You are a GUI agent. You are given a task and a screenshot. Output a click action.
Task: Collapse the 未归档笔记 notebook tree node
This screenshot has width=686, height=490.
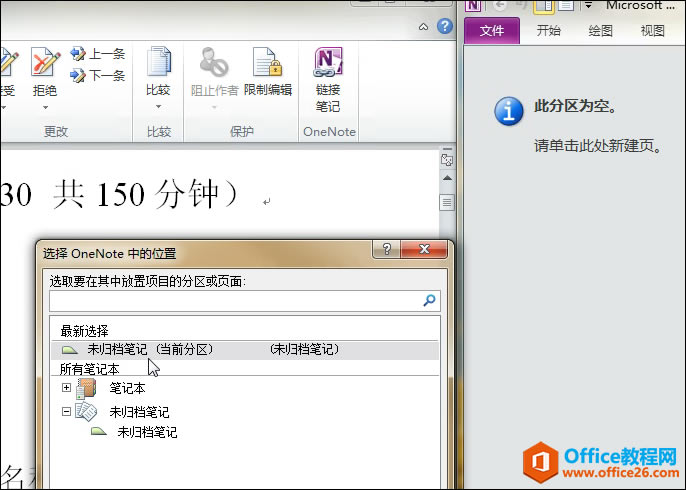66,411
